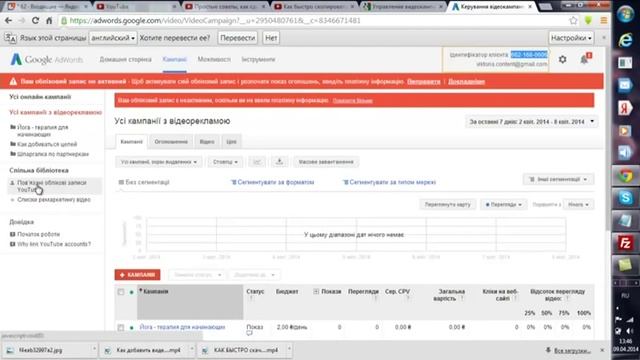Open the Інструменти top menu
Viewport: 640px width, 360px height.
pos(258,60)
